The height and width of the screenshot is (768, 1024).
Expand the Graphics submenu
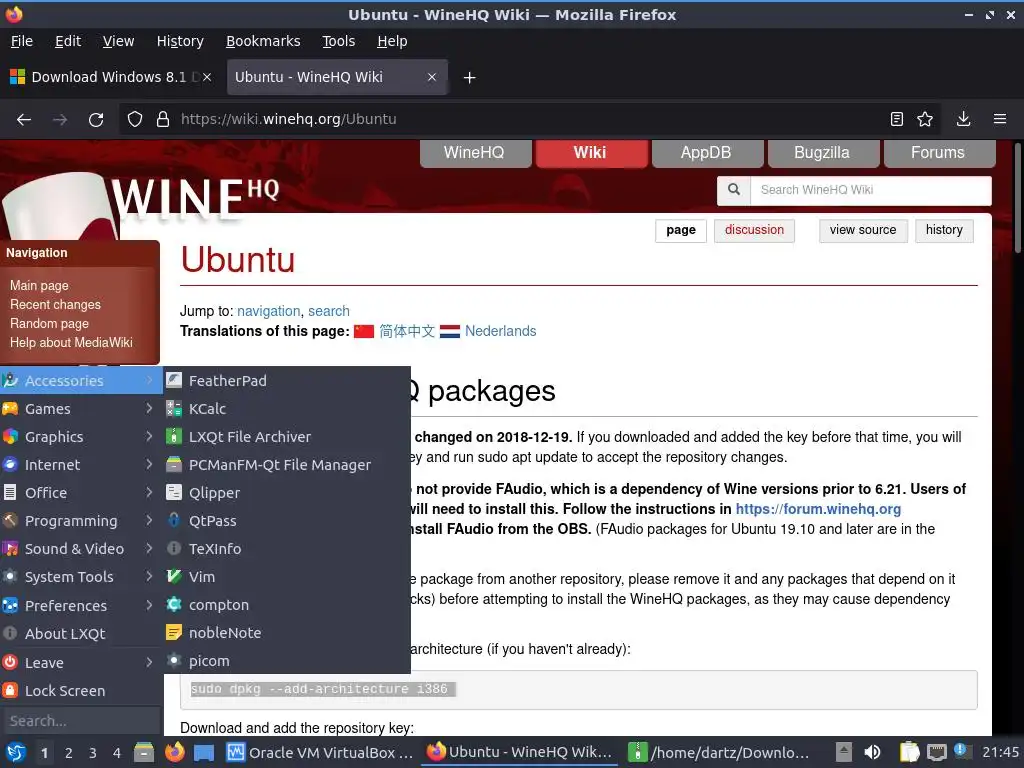tap(81, 436)
